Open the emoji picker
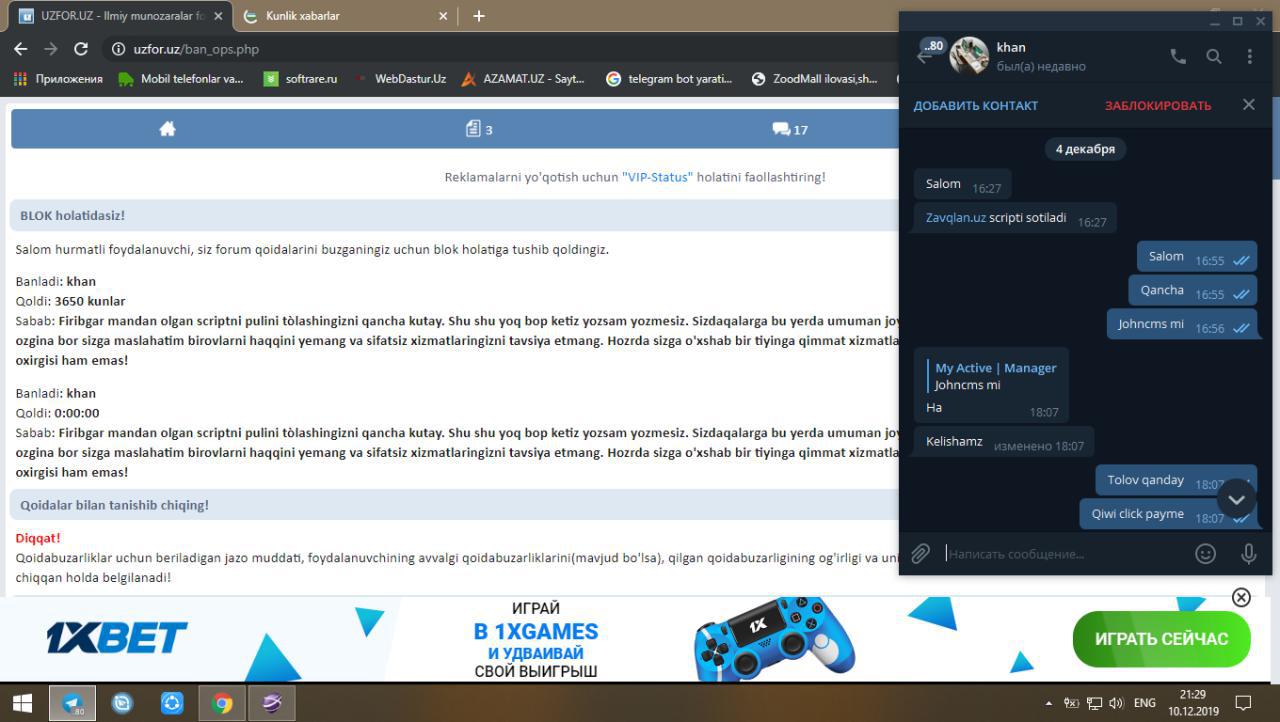Screen dimensions: 1280x722 (x=1205, y=553)
